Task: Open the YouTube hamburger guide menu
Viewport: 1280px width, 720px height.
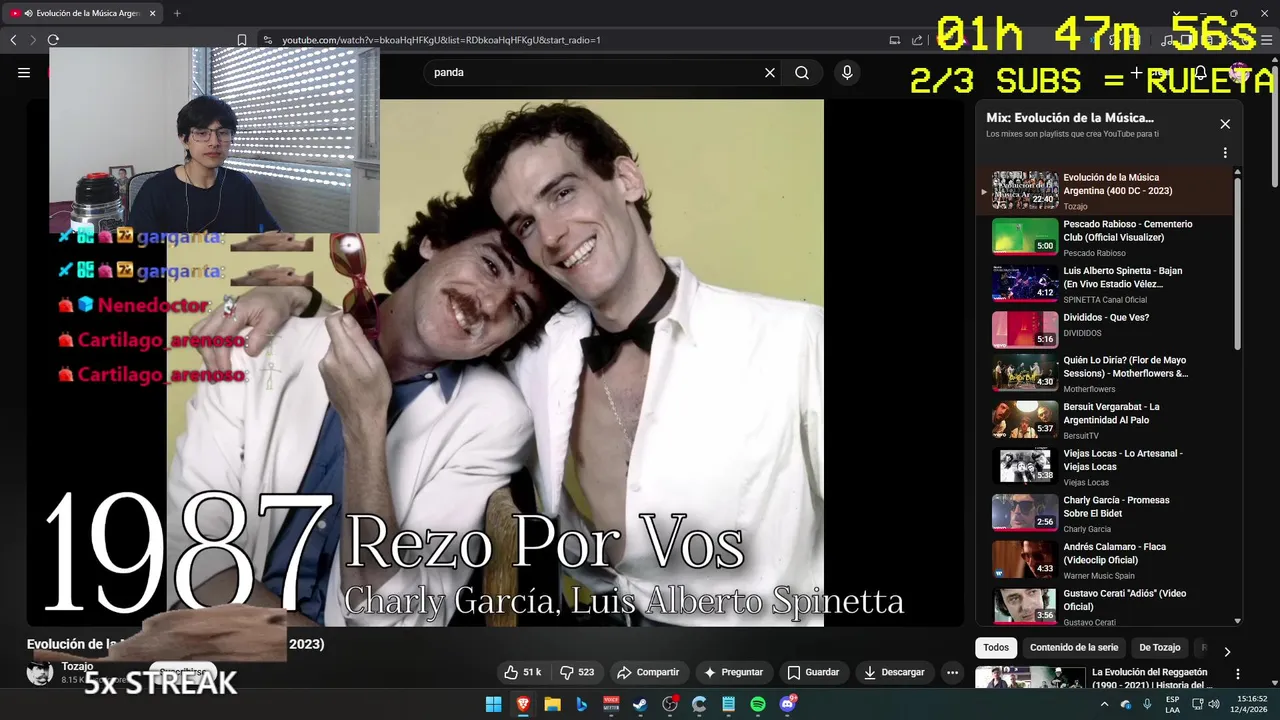Action: pyautogui.click(x=24, y=72)
